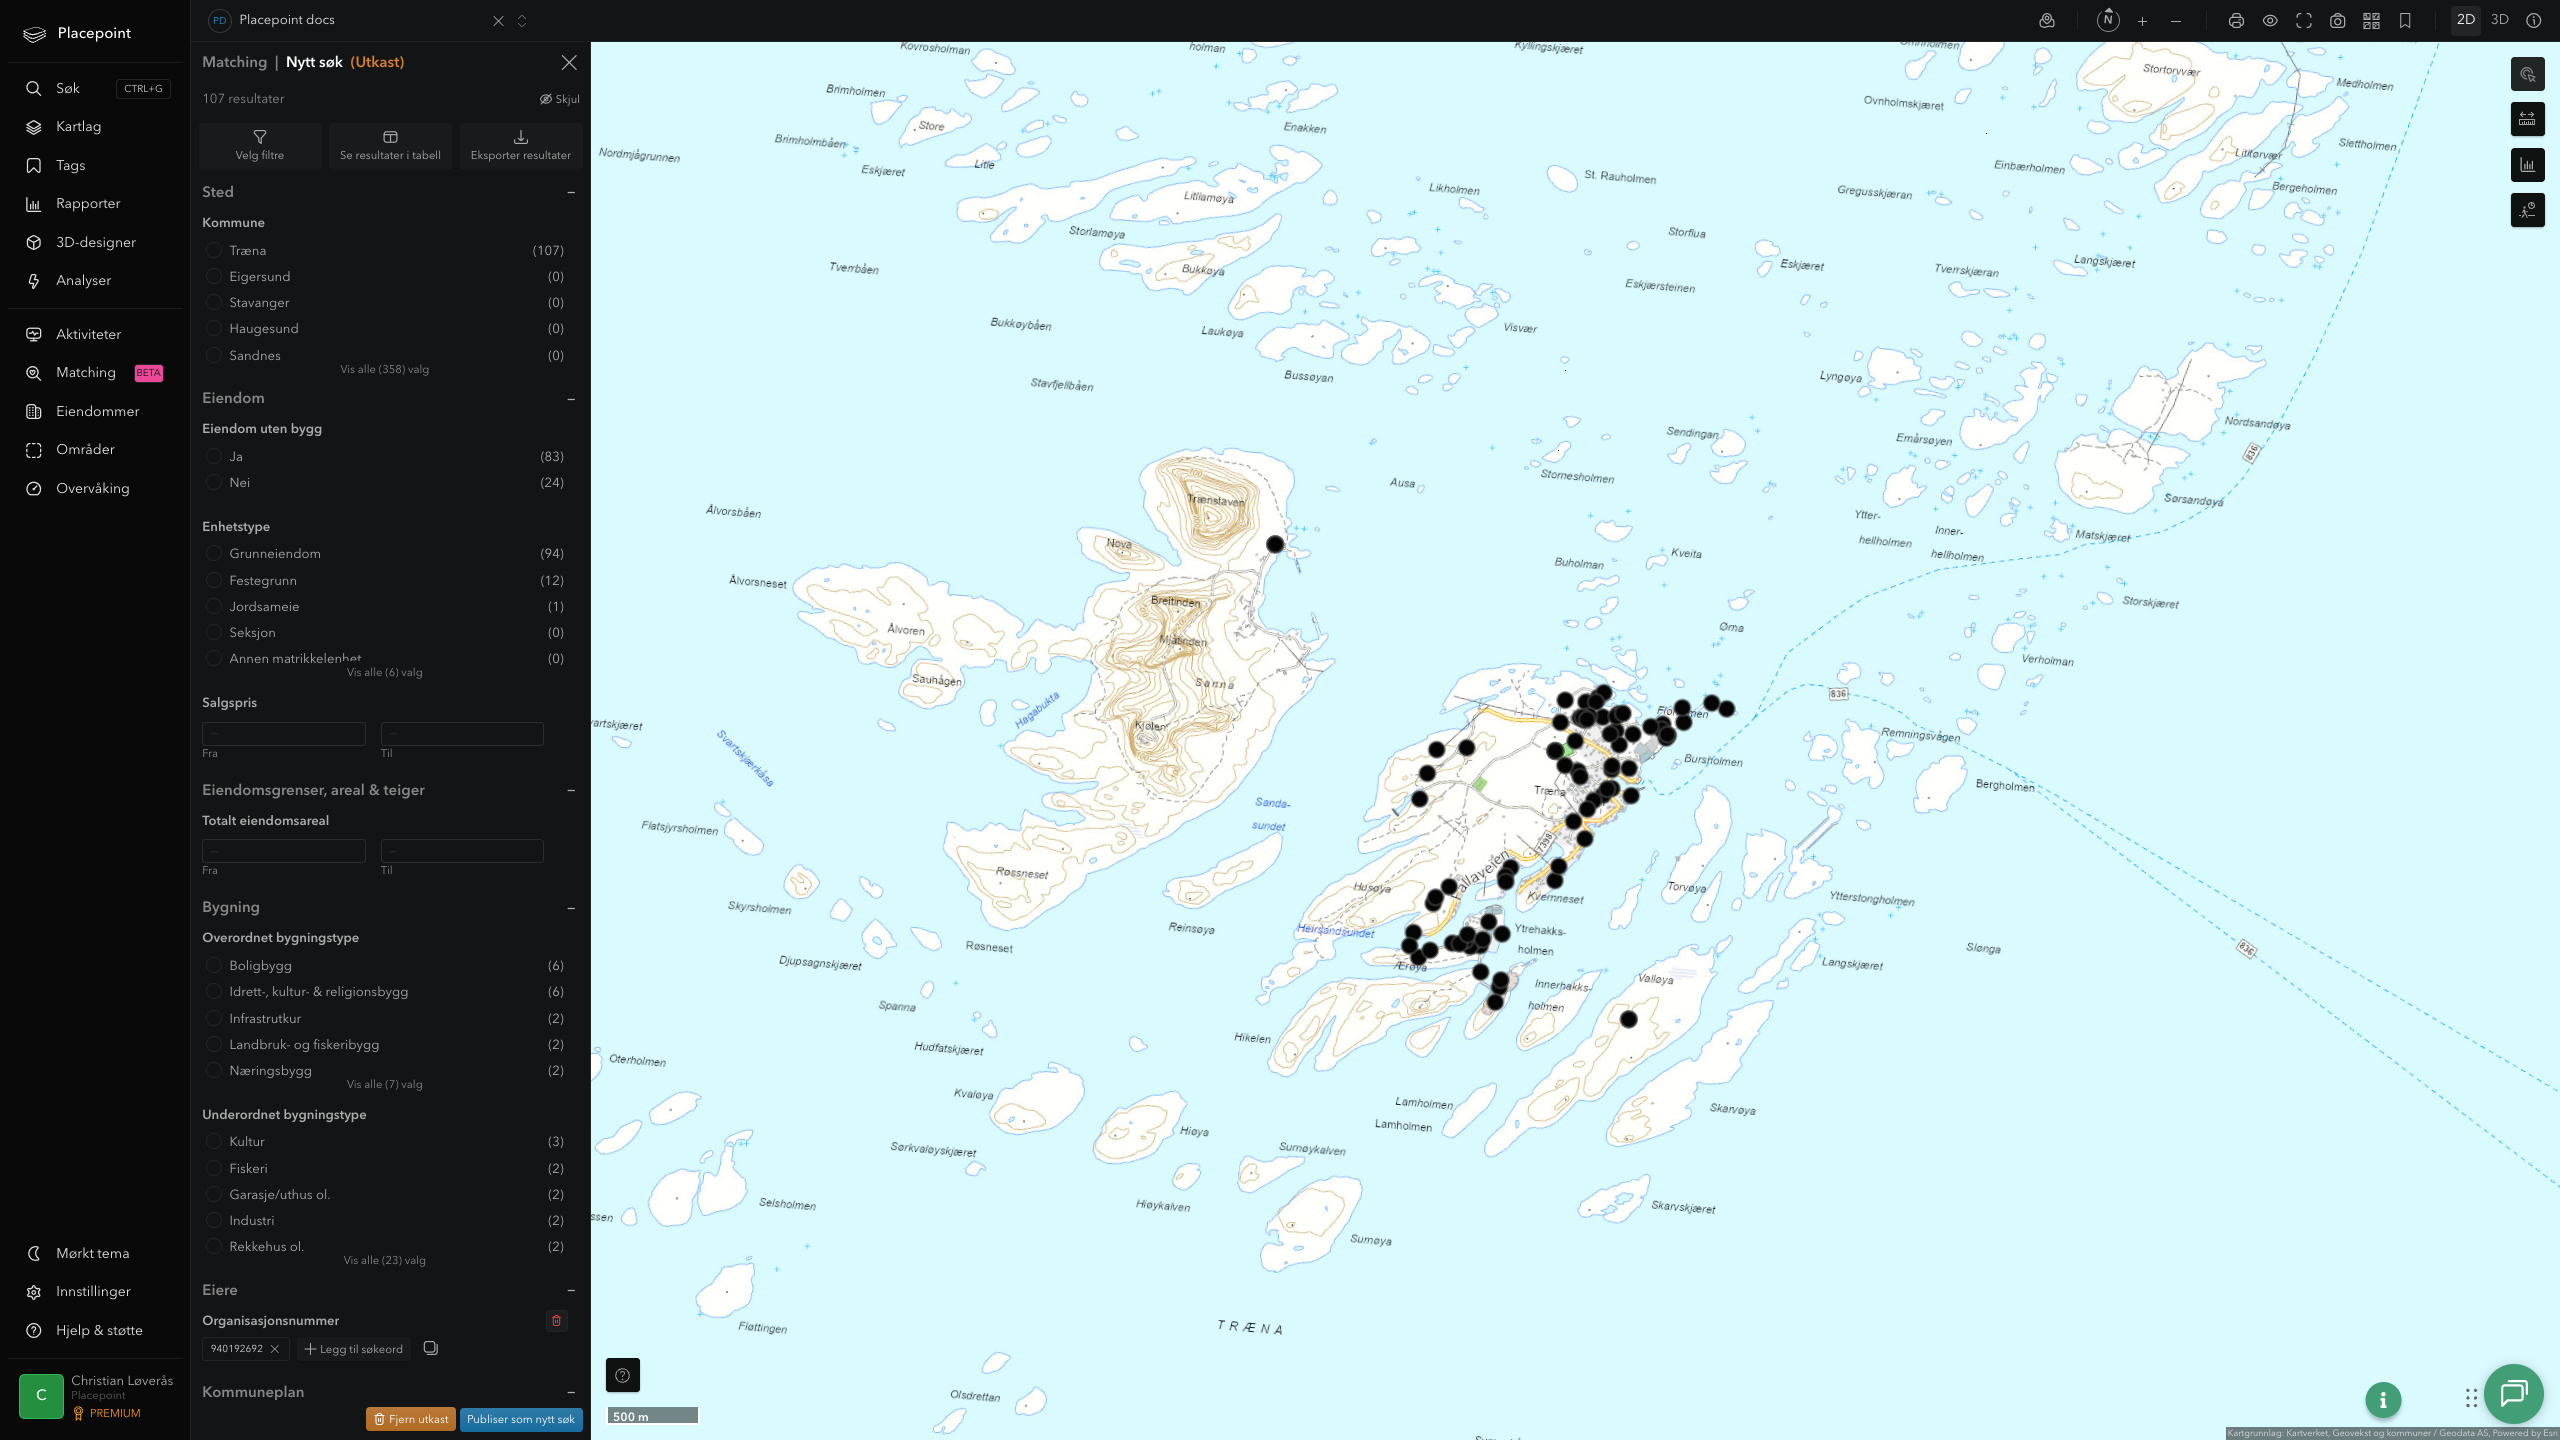Click Se resultater i tabell
The height and width of the screenshot is (1440, 2560).
390,146
